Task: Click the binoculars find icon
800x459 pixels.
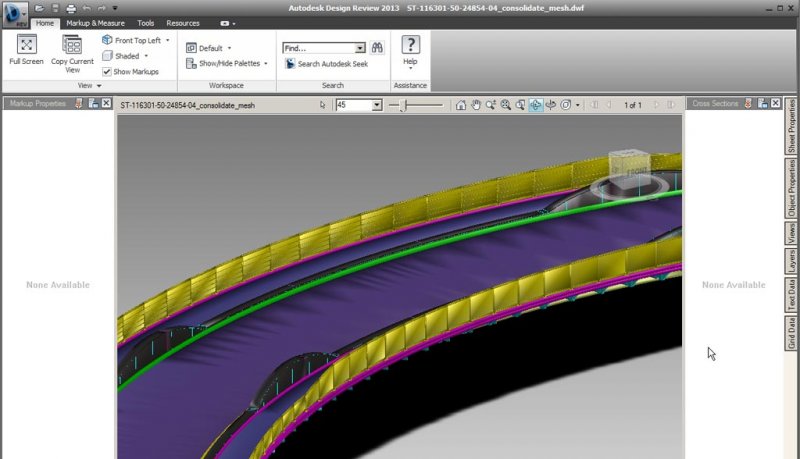Action: click(x=378, y=47)
